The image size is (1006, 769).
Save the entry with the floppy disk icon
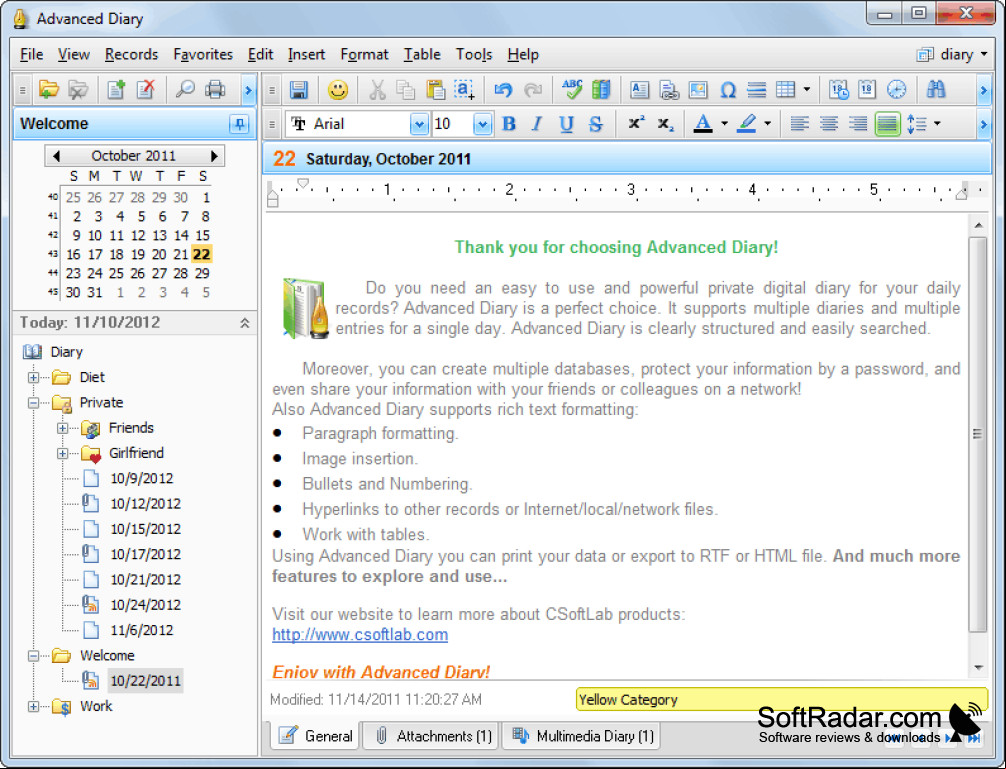[298, 90]
